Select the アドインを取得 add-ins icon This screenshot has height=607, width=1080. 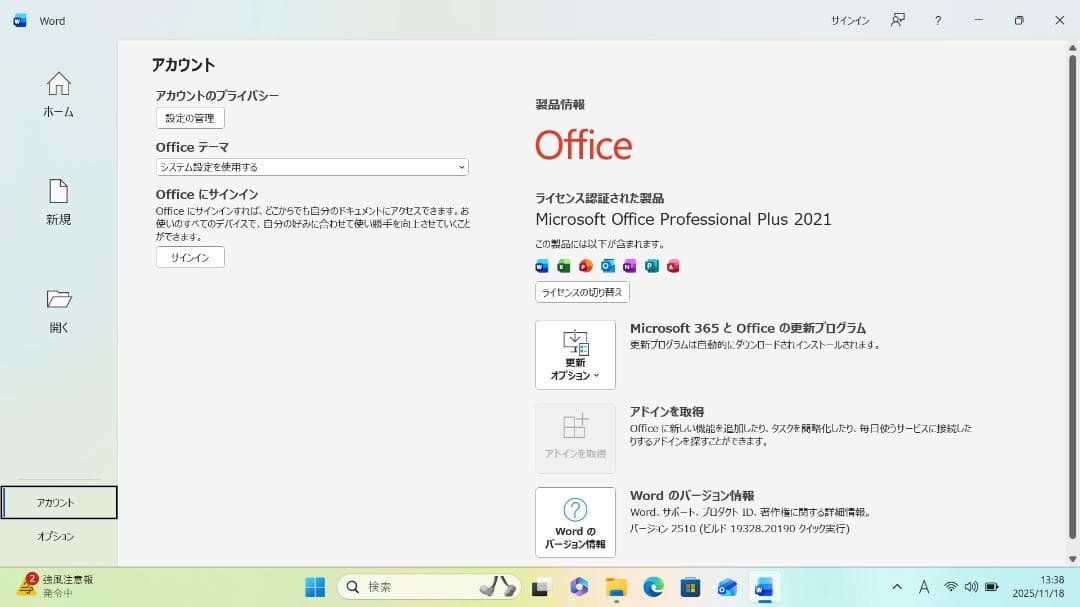(575, 437)
